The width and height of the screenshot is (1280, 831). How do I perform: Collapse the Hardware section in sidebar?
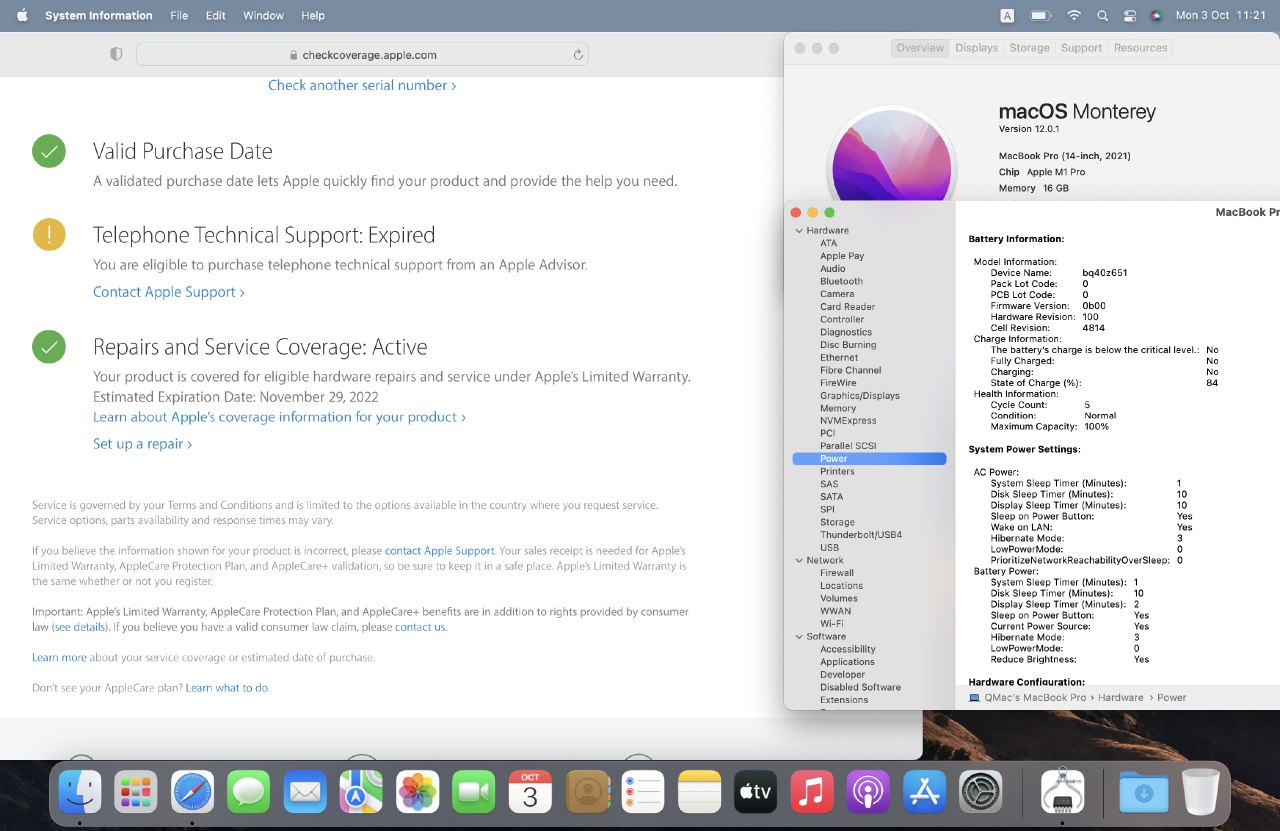(799, 231)
